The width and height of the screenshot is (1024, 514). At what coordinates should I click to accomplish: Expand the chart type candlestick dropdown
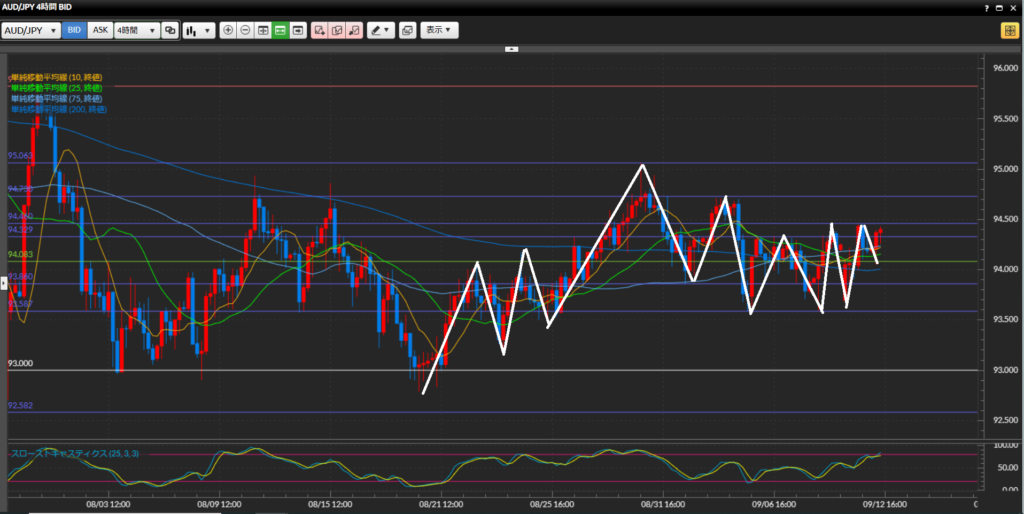point(198,30)
